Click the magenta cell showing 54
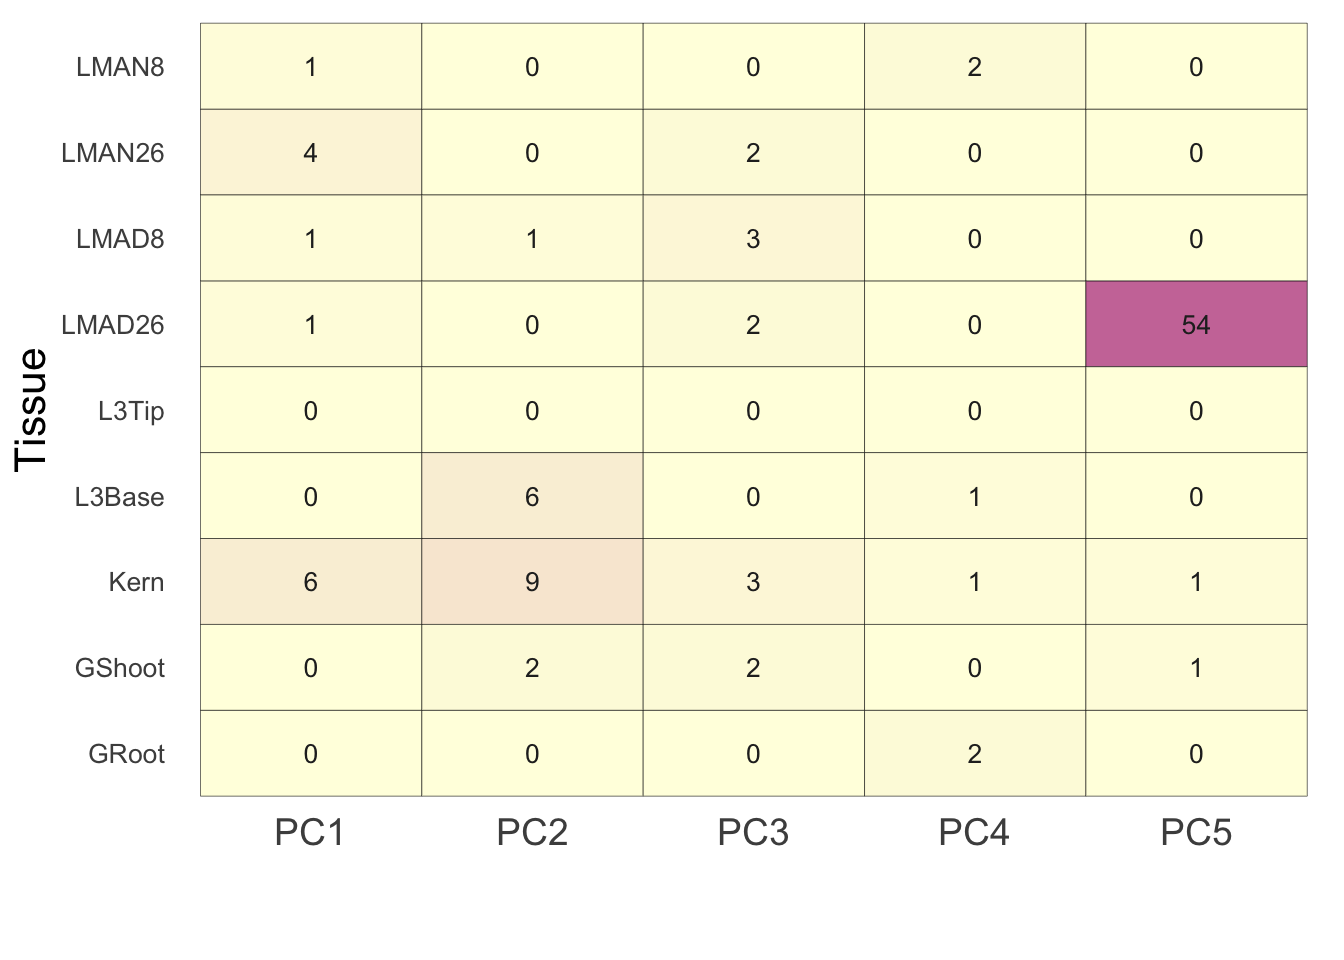1344x960 pixels. click(1196, 324)
